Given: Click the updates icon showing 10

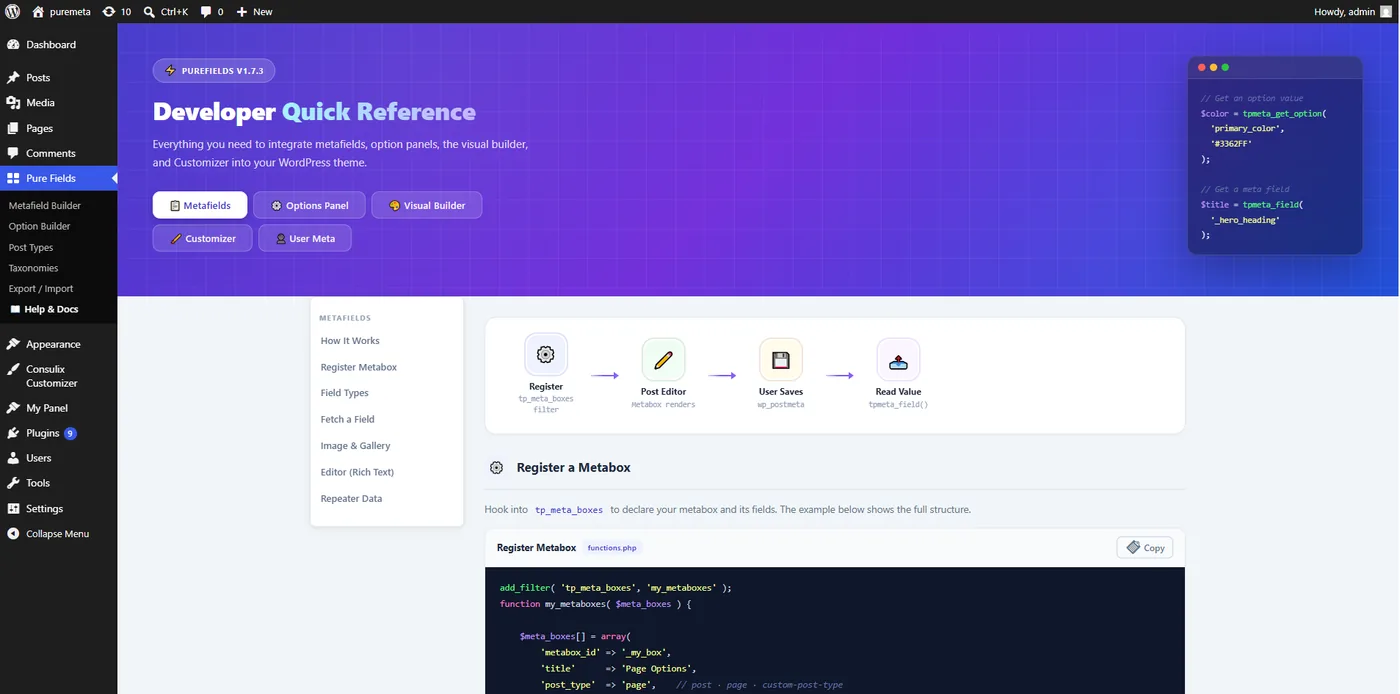Looking at the screenshot, I should click(x=108, y=12).
